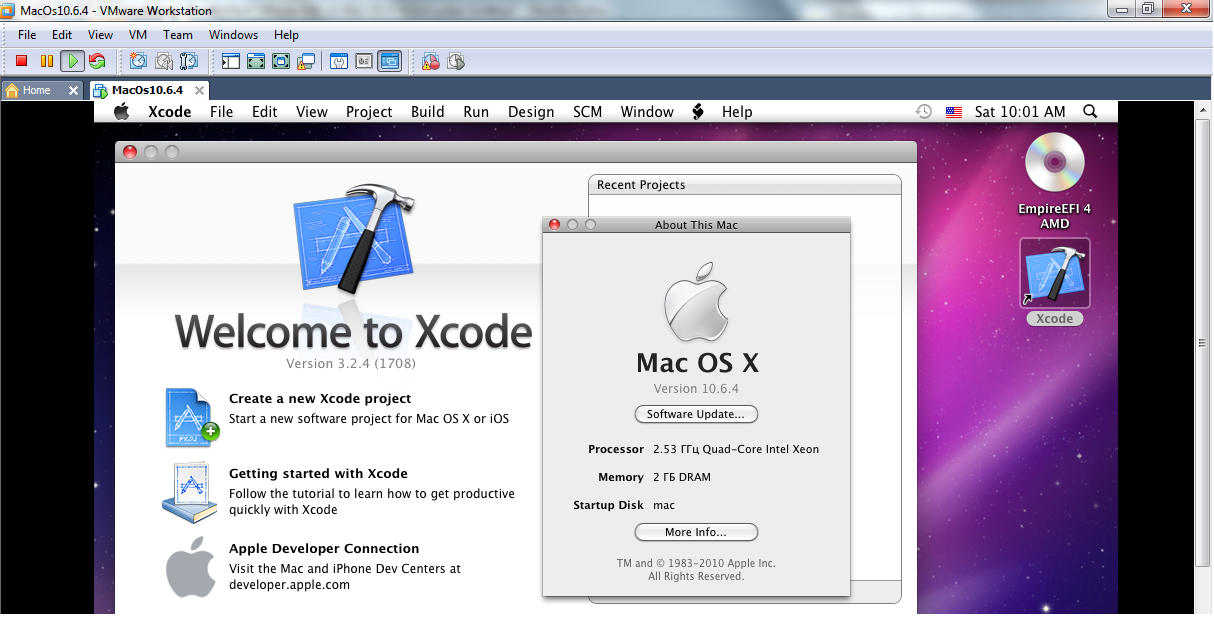Click the orange Suspend (pause) icon
The width and height of the screenshot is (1214, 618).
47,62
